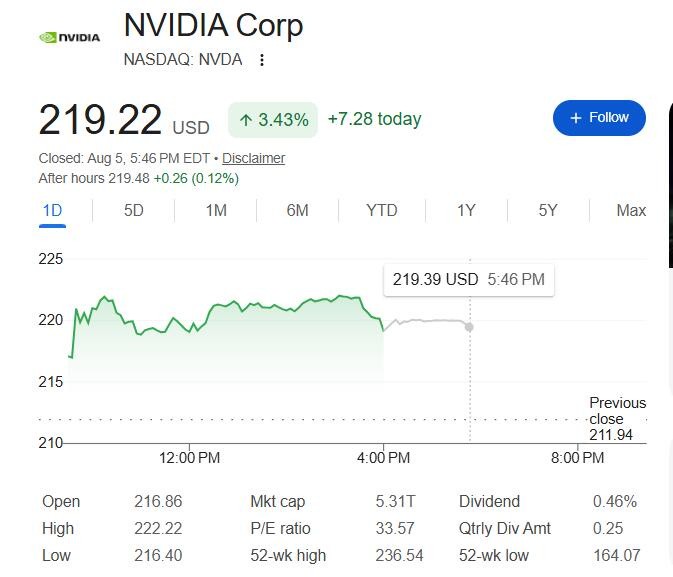Open the Disclaimer link
The image size is (673, 577).
[253, 158]
